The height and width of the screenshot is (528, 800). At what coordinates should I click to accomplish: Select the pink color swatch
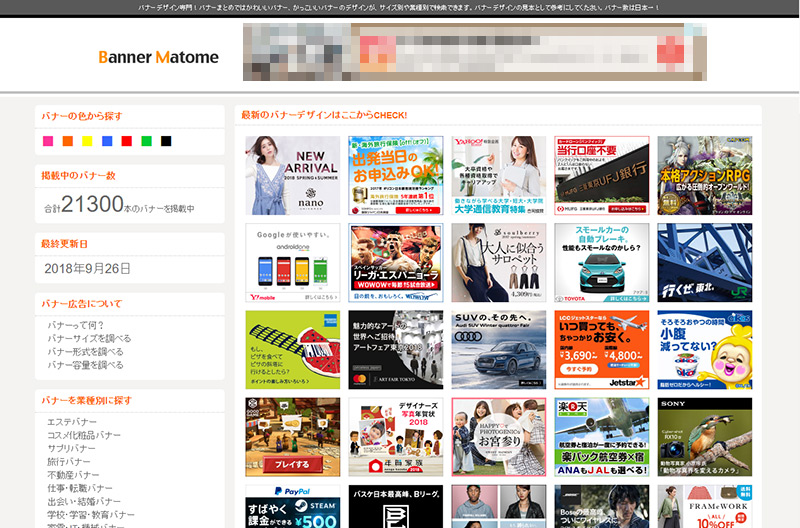click(x=48, y=141)
